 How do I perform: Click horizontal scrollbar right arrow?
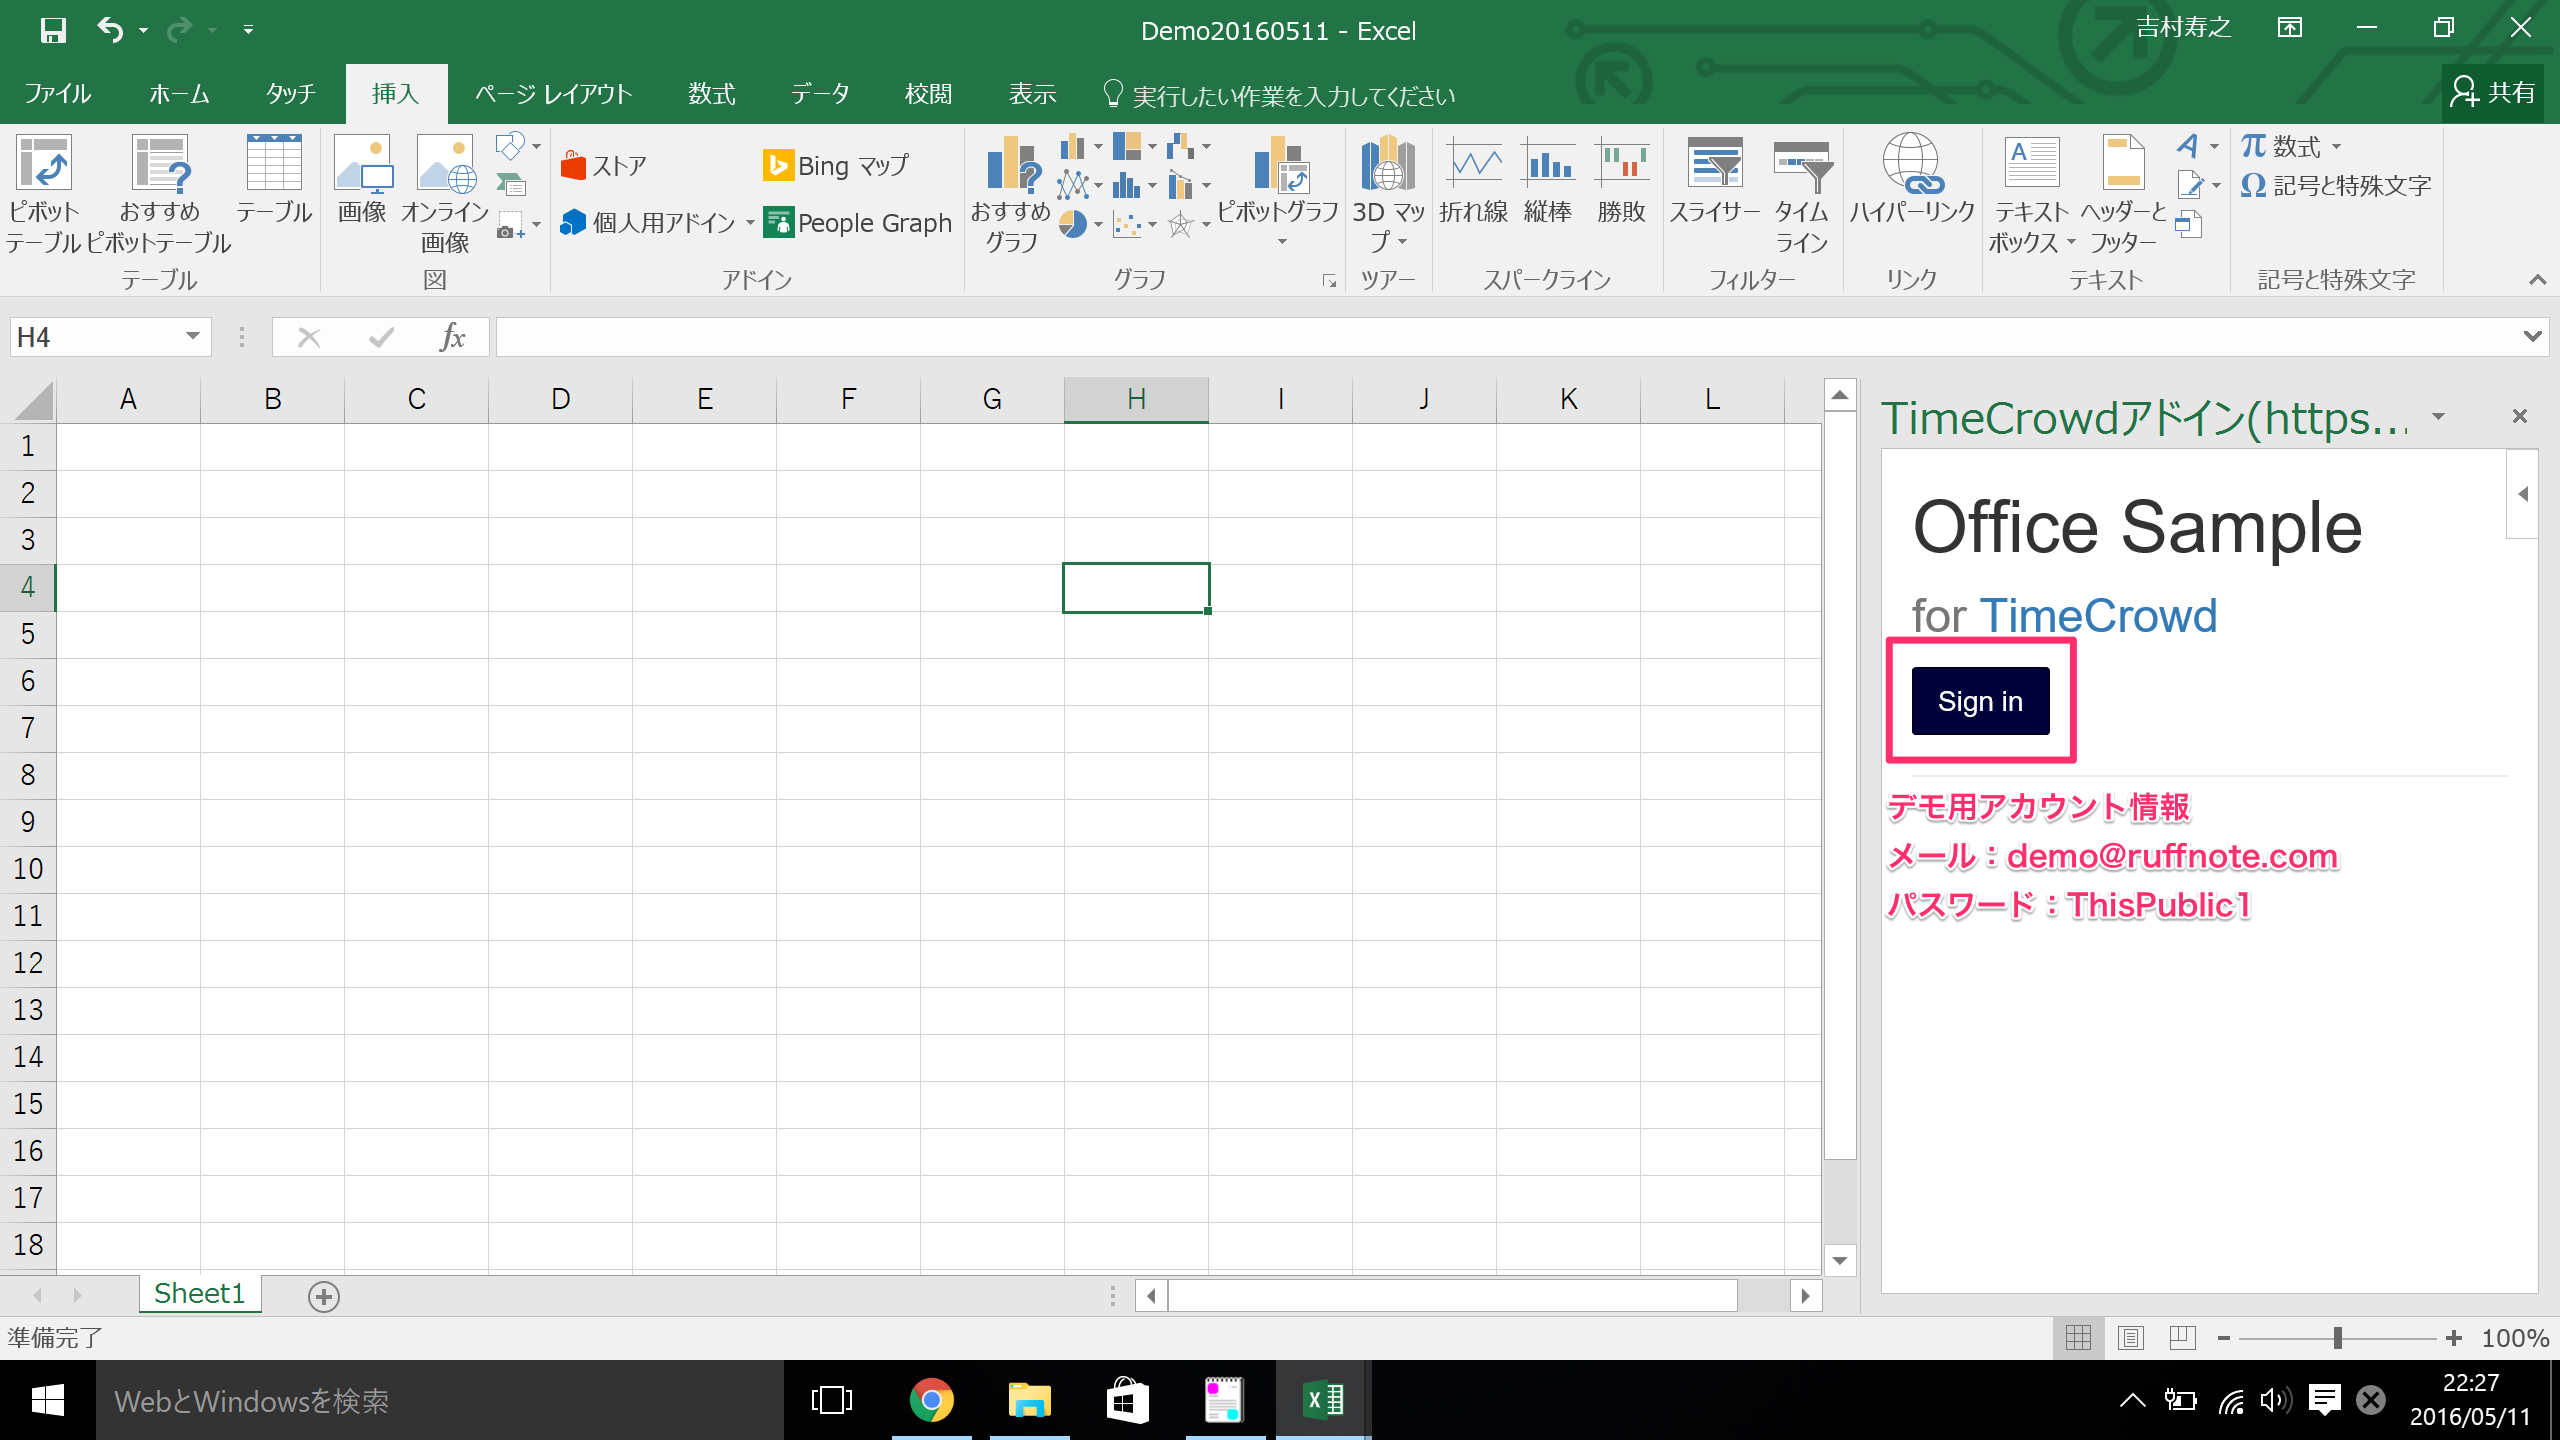tap(1805, 1296)
